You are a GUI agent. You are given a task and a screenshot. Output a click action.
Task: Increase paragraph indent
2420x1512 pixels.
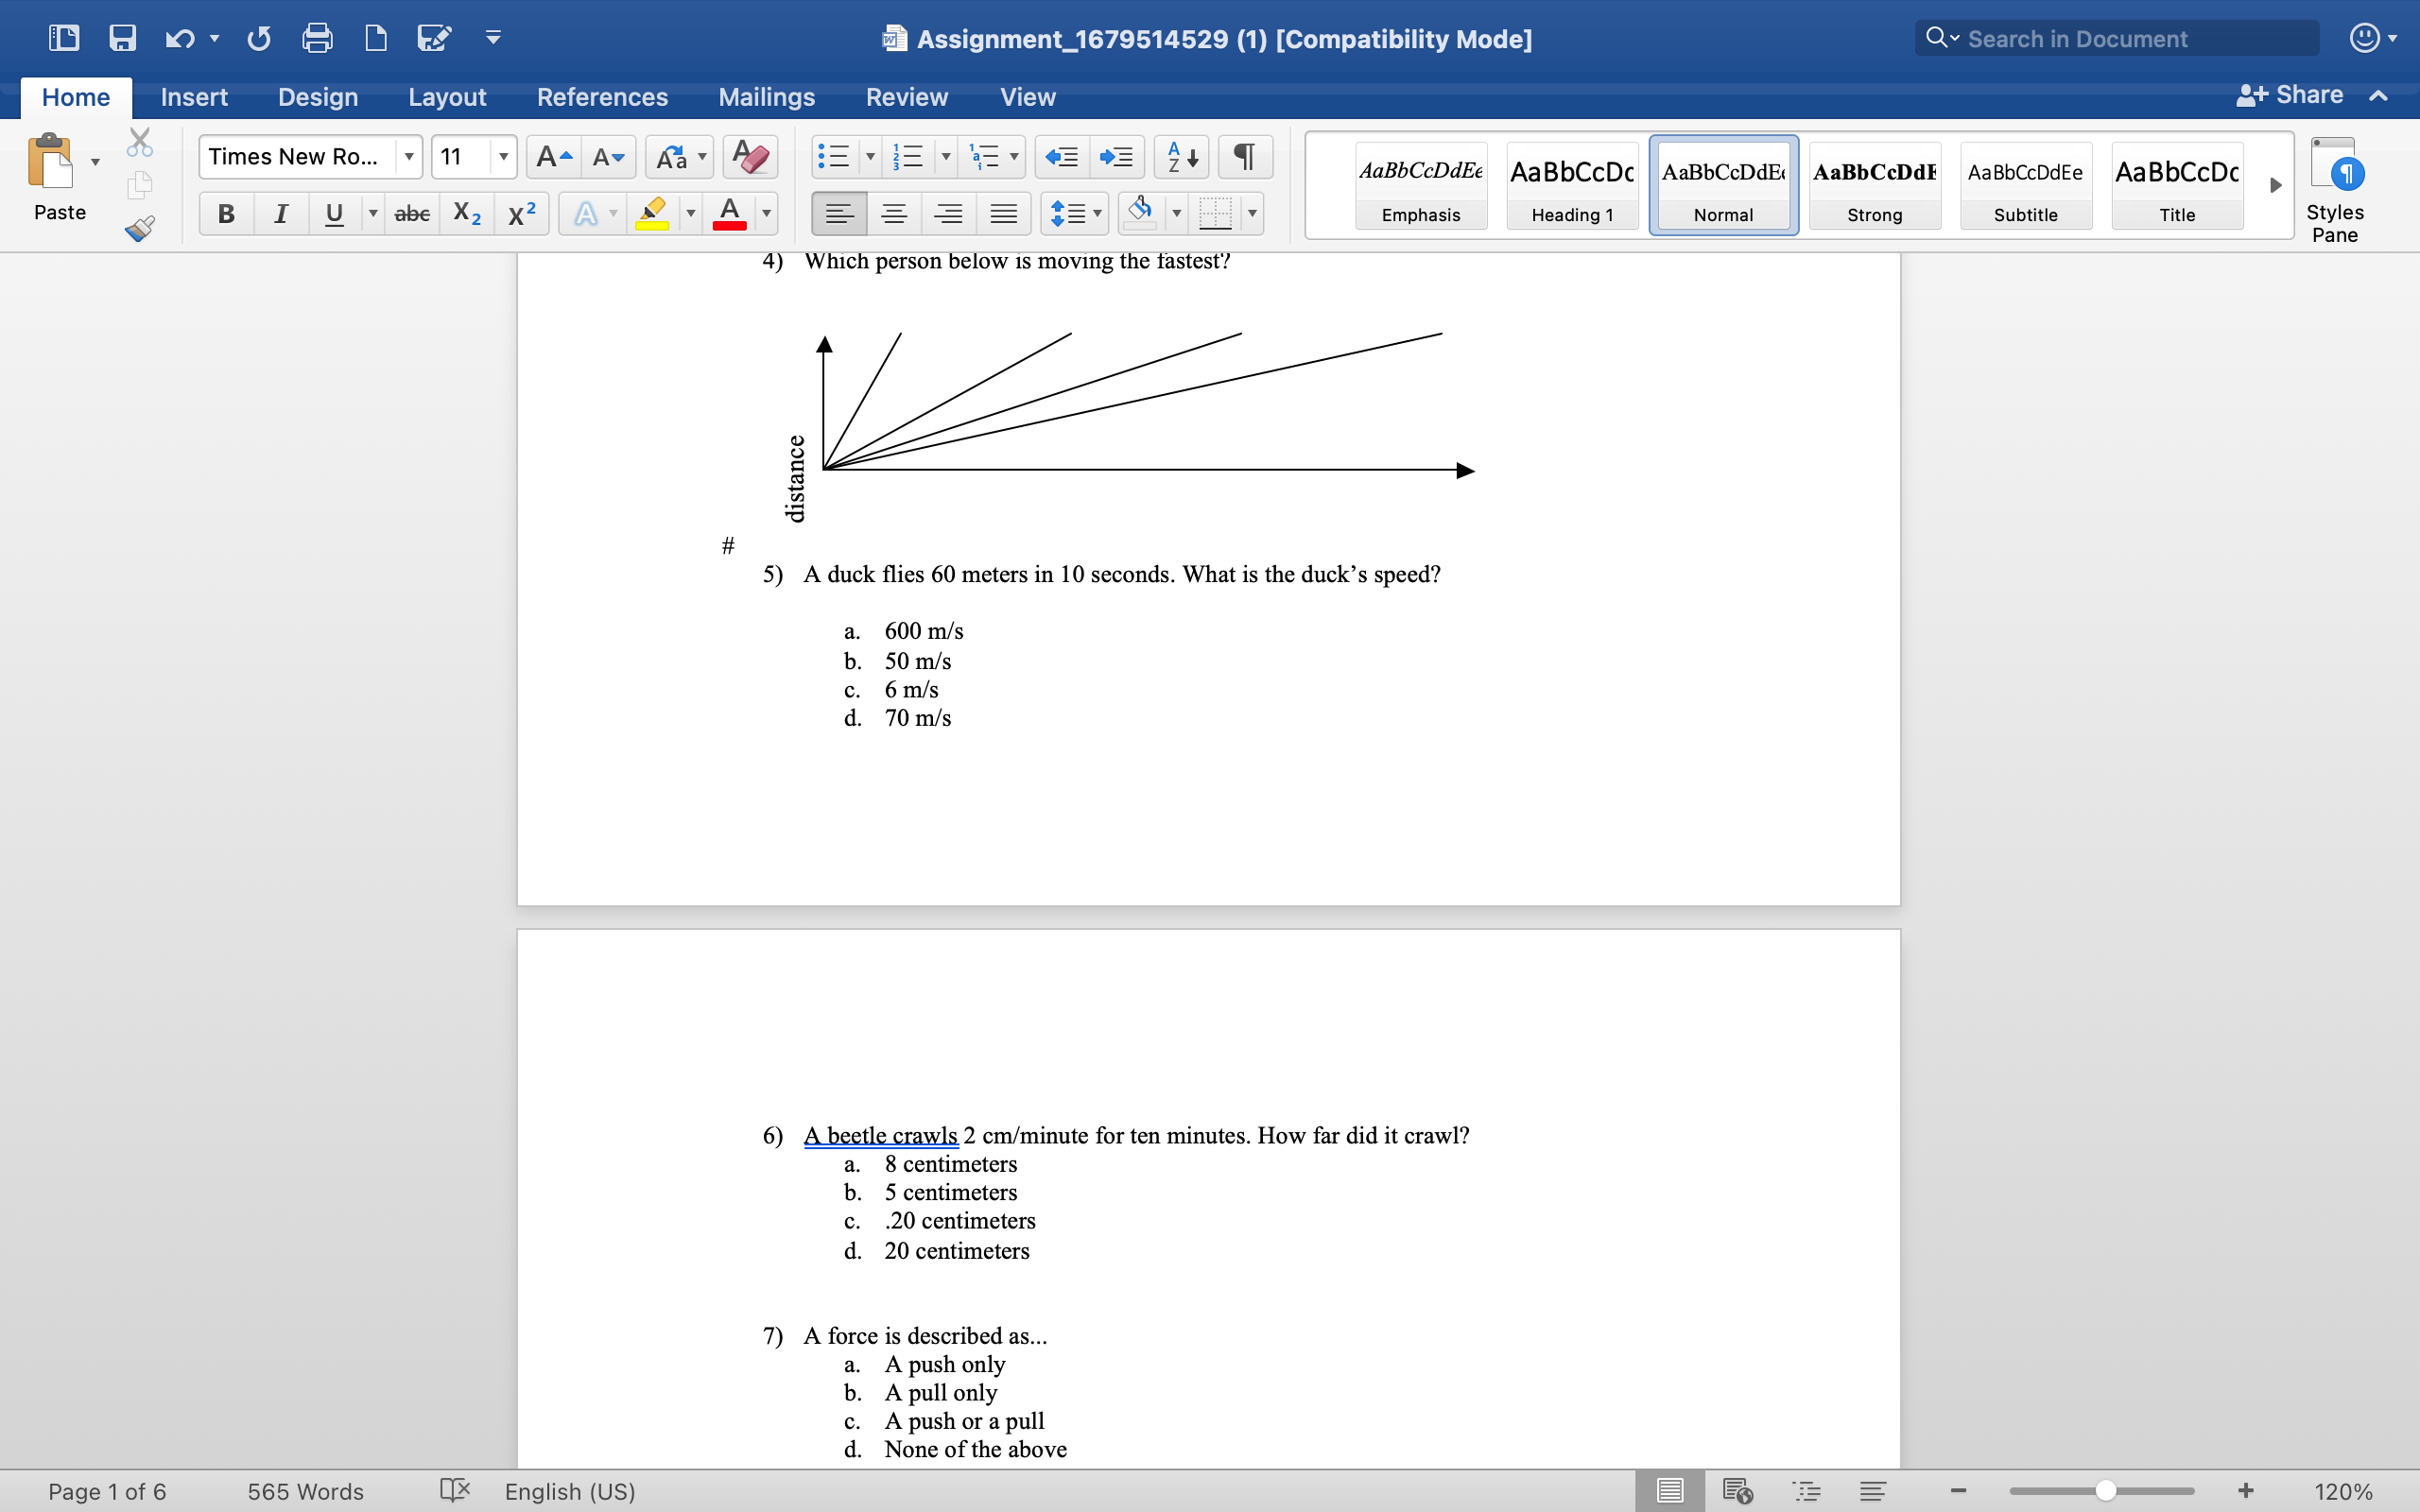(1117, 156)
